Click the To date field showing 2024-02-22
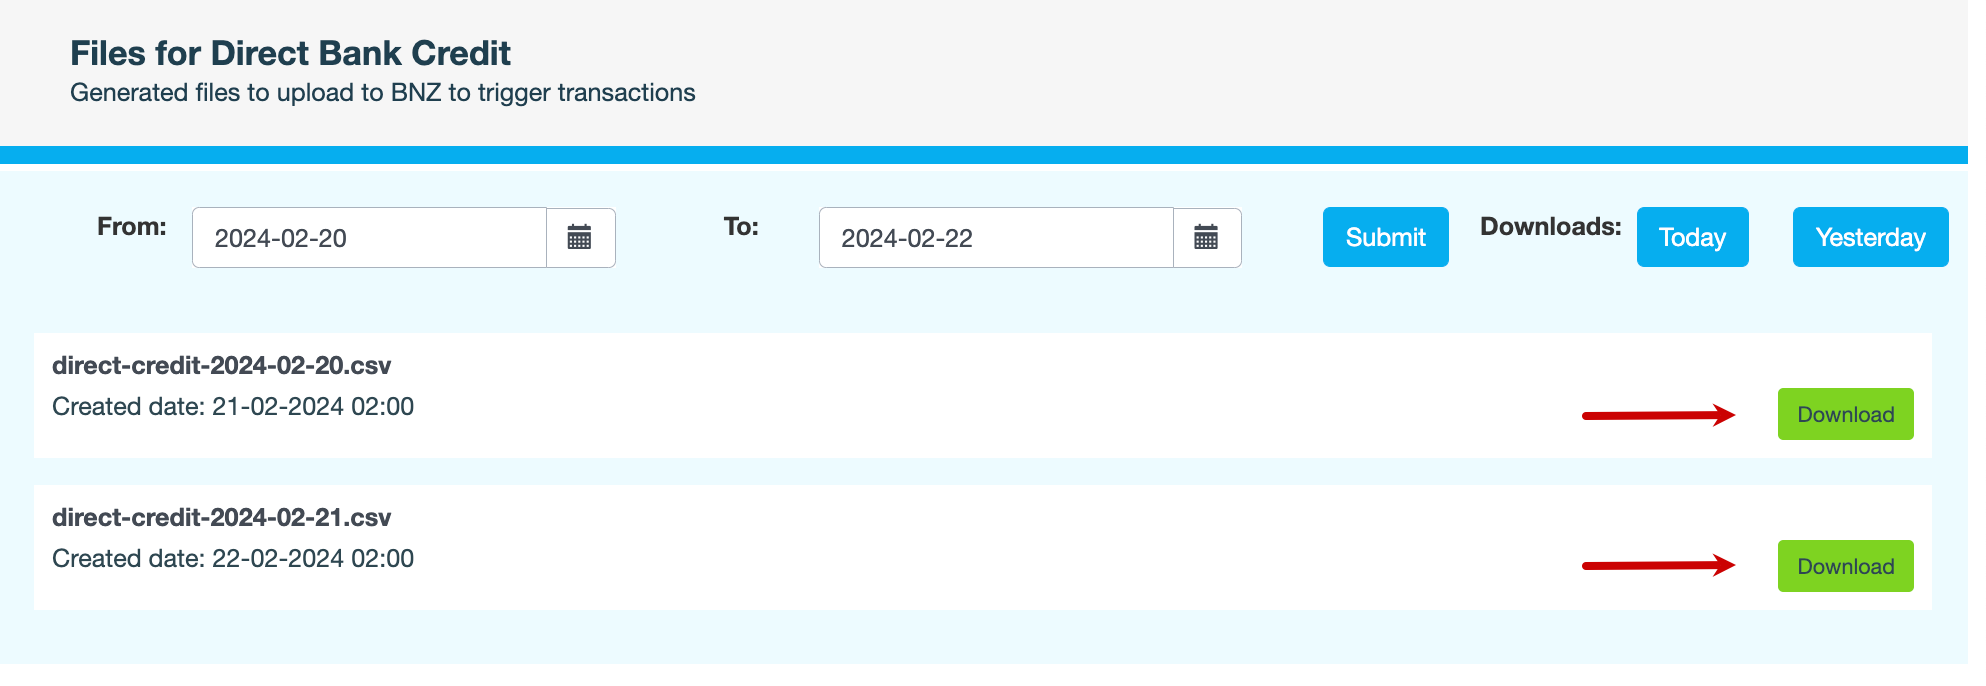The image size is (1986, 686). (995, 238)
